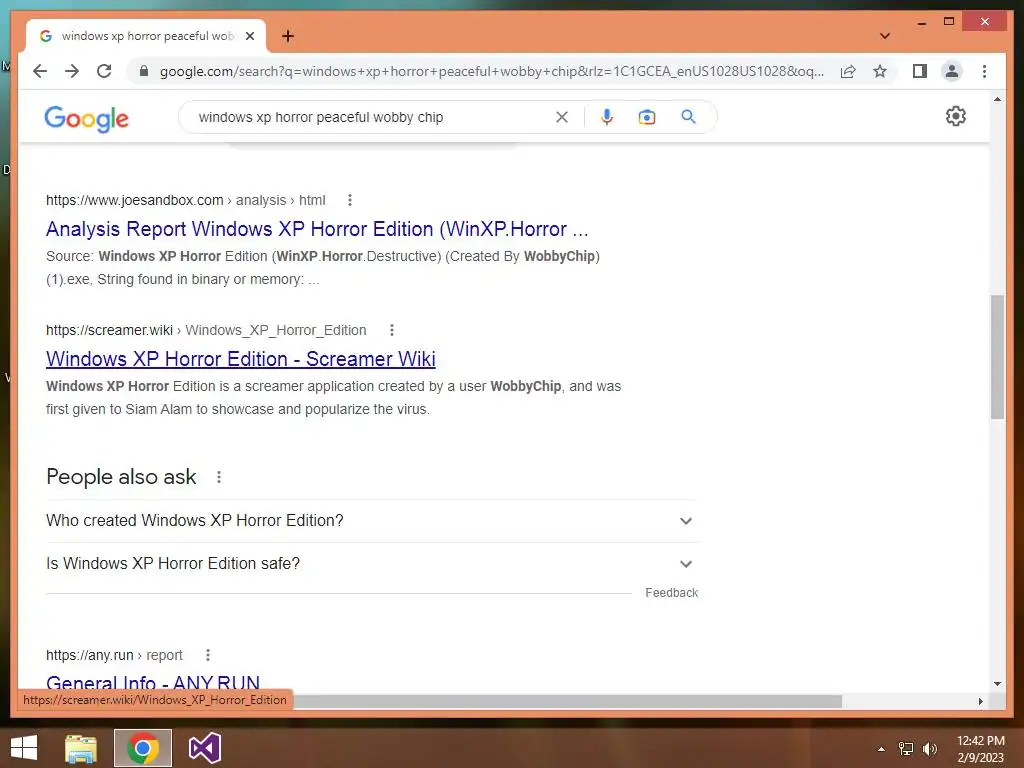The image size is (1024, 768).
Task: Click the horizontal scrollbar thumb
Action: [x=566, y=701]
